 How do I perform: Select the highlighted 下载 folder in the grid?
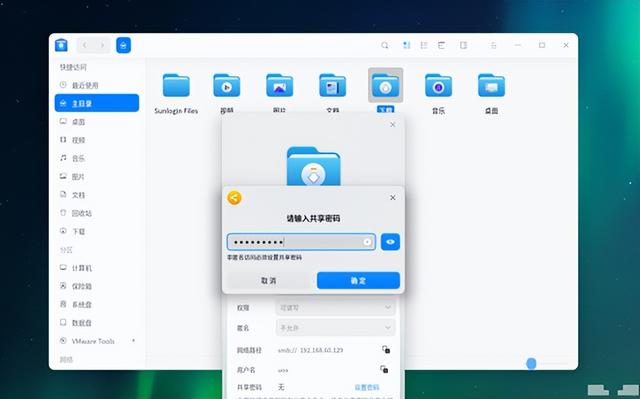pos(385,91)
